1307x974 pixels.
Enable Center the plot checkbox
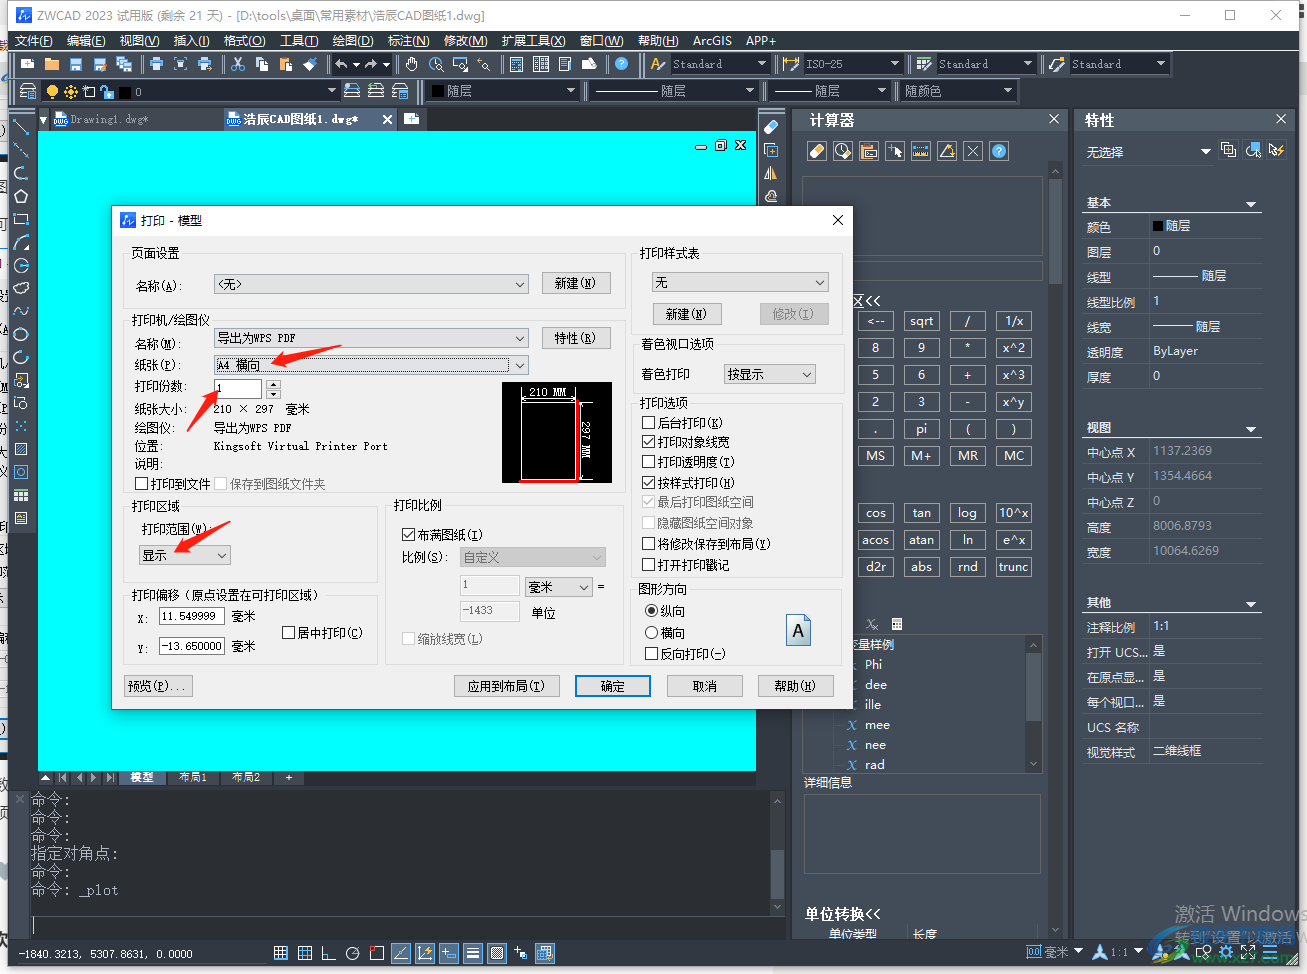tap(288, 633)
